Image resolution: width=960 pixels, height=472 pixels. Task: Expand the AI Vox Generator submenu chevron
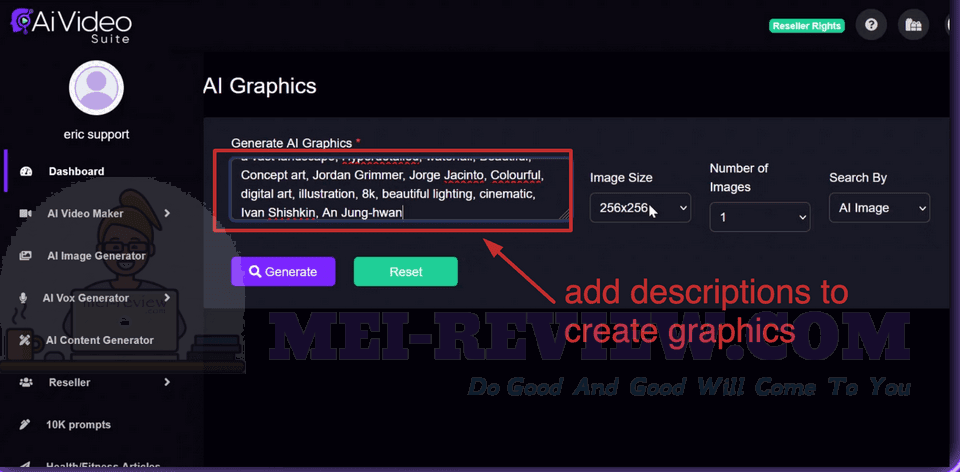pos(167,298)
